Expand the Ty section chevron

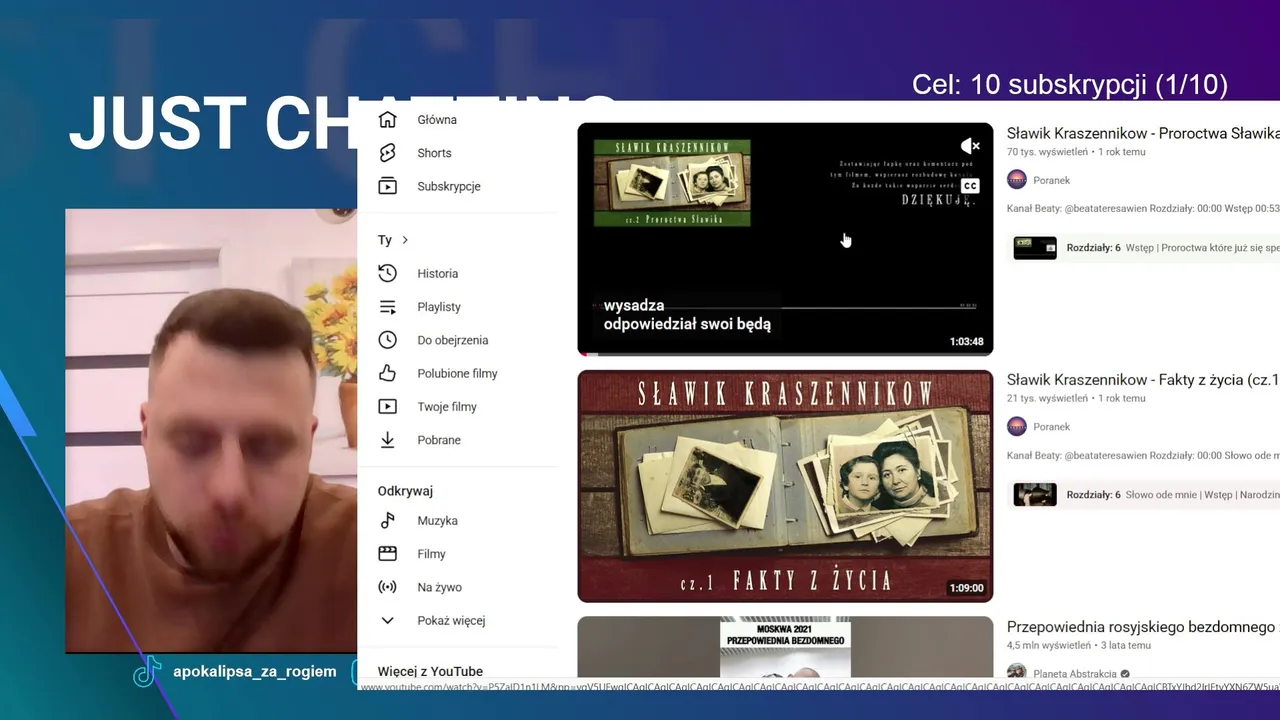click(405, 240)
